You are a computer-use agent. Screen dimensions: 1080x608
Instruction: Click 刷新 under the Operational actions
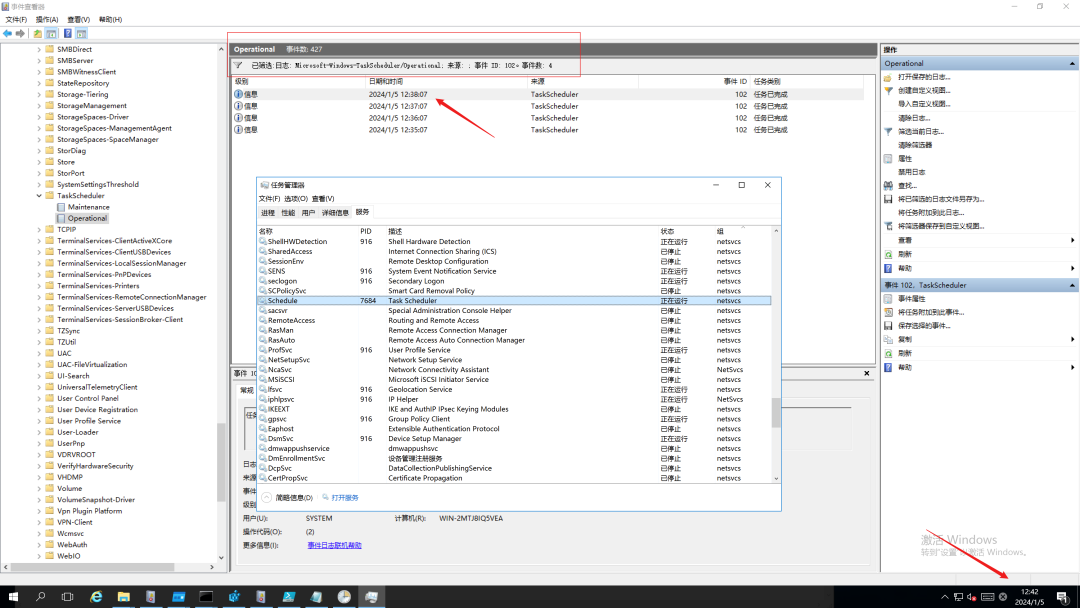[905, 254]
